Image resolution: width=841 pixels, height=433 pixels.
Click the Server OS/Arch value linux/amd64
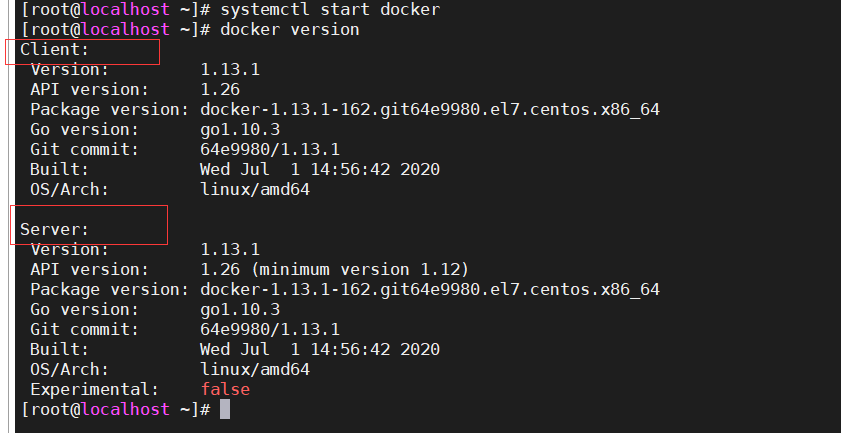pos(254,369)
